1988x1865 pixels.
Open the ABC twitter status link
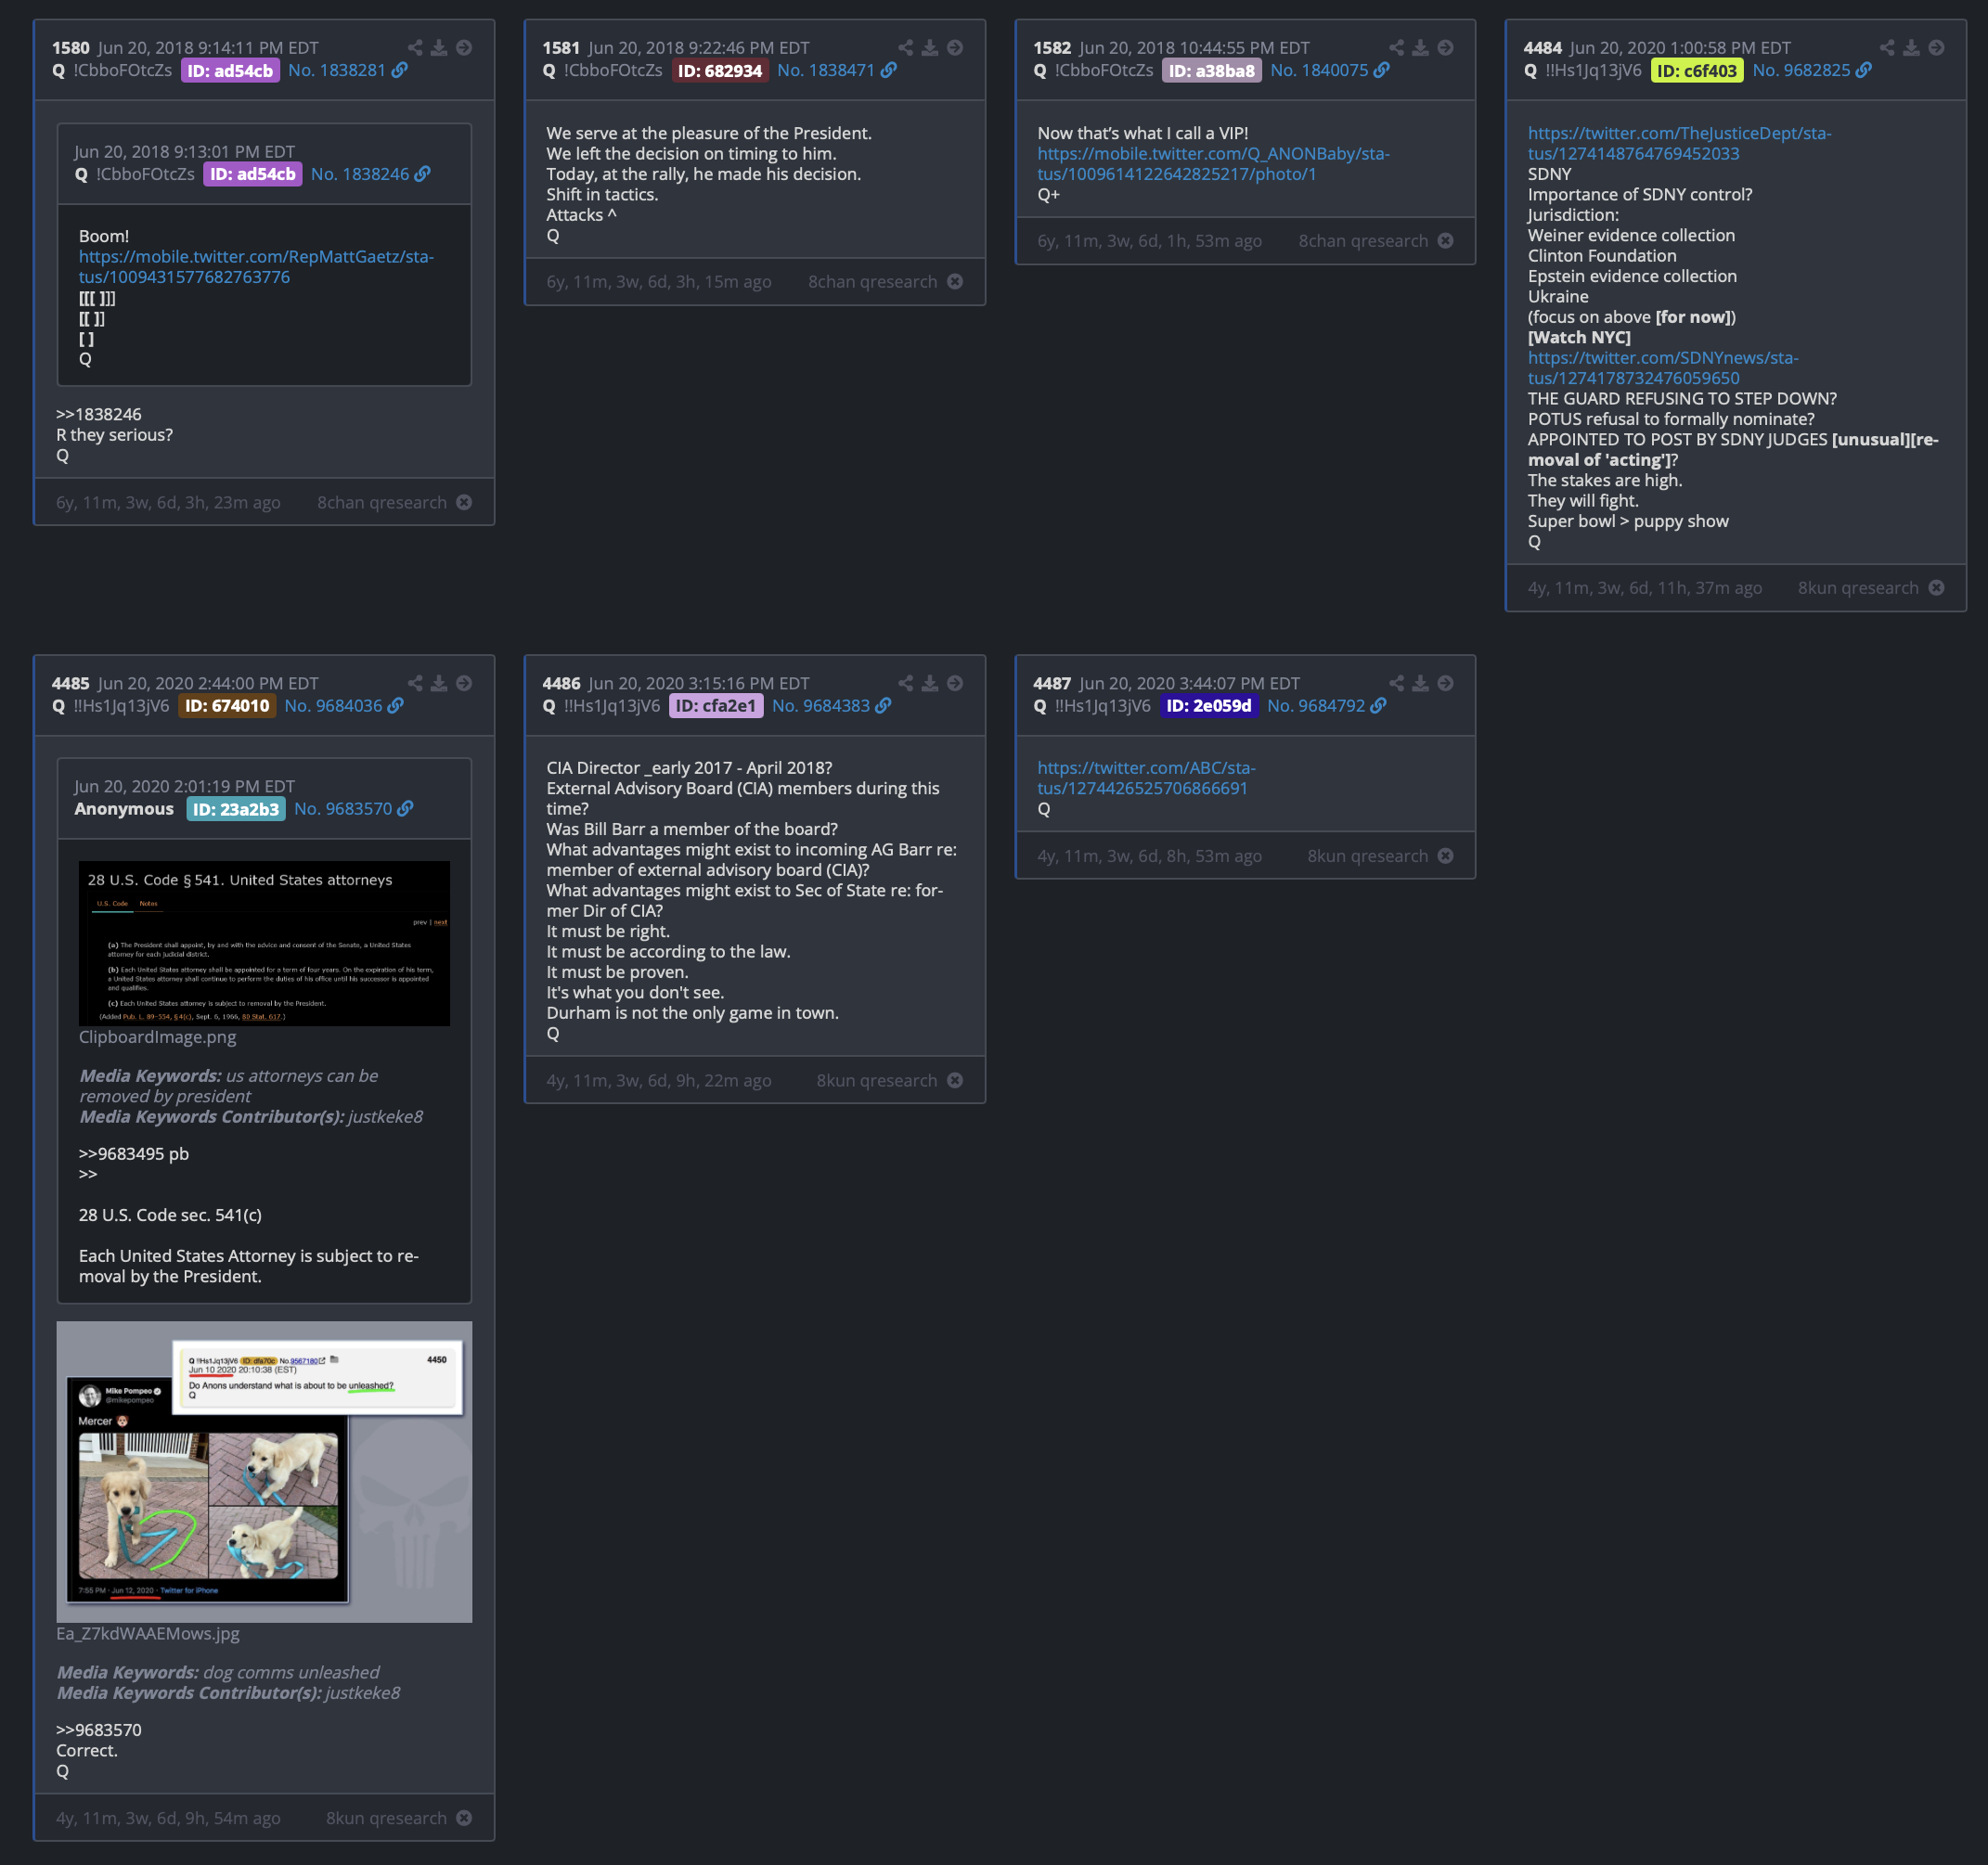(x=1146, y=778)
